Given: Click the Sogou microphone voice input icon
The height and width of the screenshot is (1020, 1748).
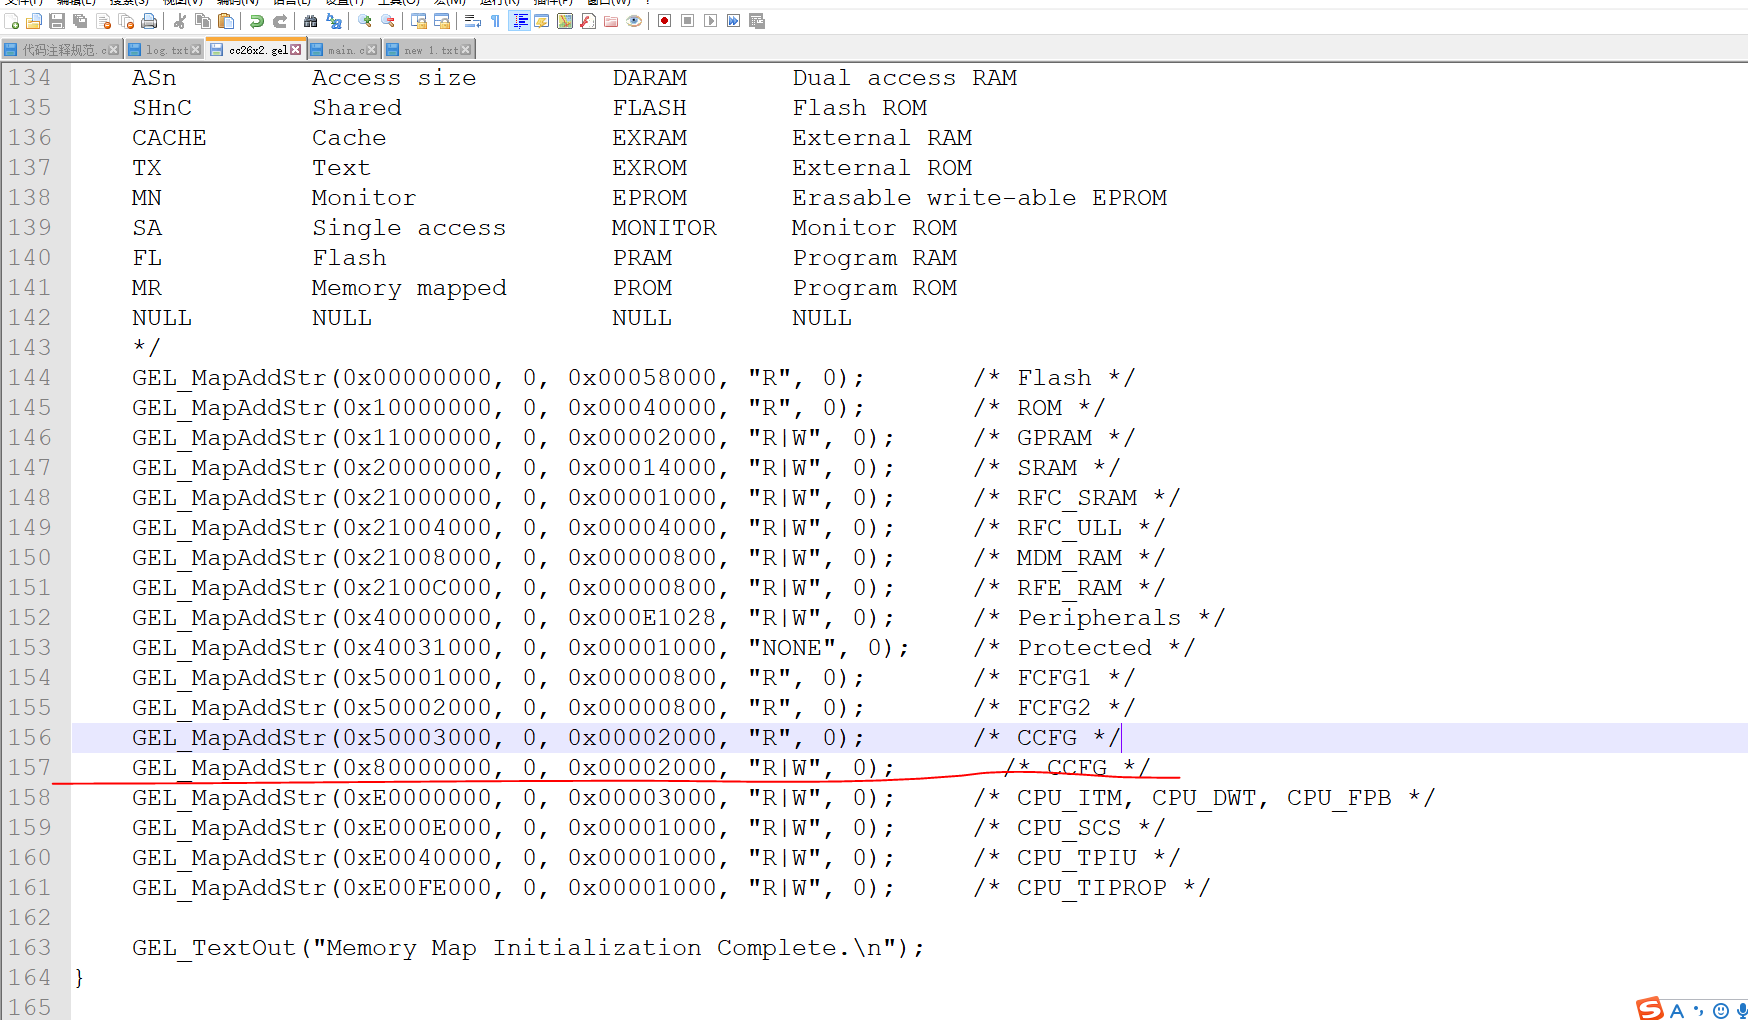Looking at the screenshot, I should pyautogui.click(x=1742, y=1010).
